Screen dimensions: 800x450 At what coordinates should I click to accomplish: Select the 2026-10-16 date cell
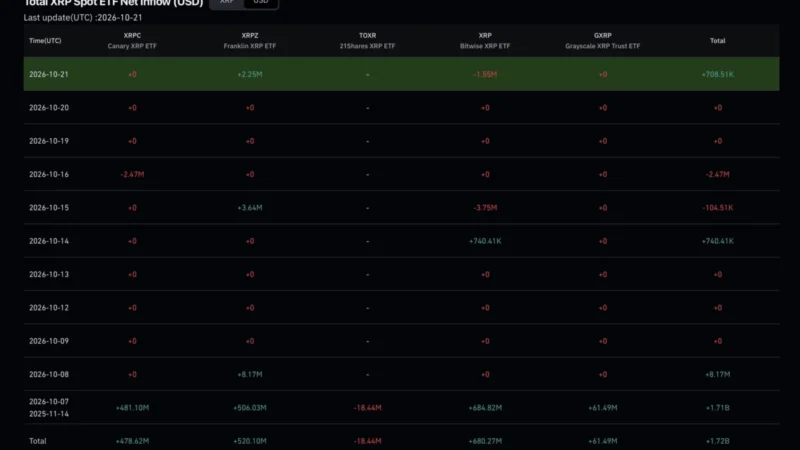(x=49, y=174)
